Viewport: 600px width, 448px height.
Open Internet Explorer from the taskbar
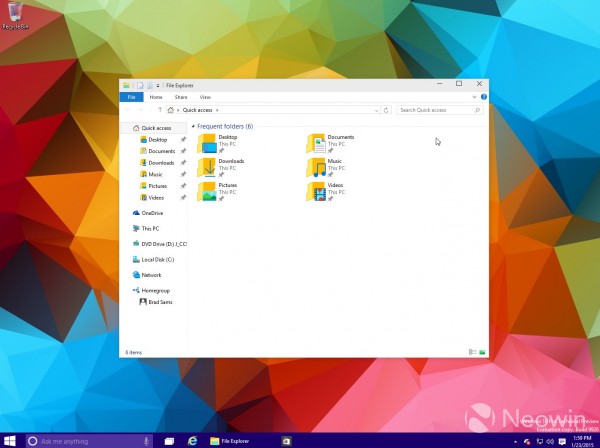[x=189, y=440]
